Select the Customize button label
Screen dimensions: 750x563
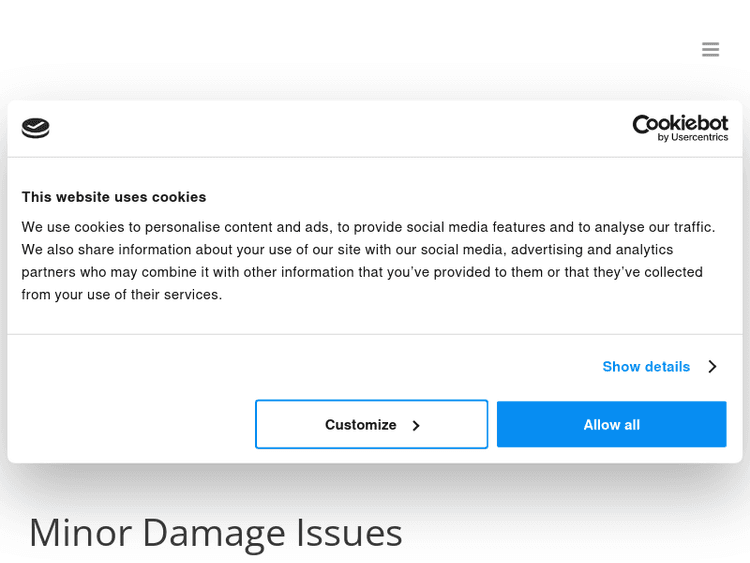coord(360,425)
